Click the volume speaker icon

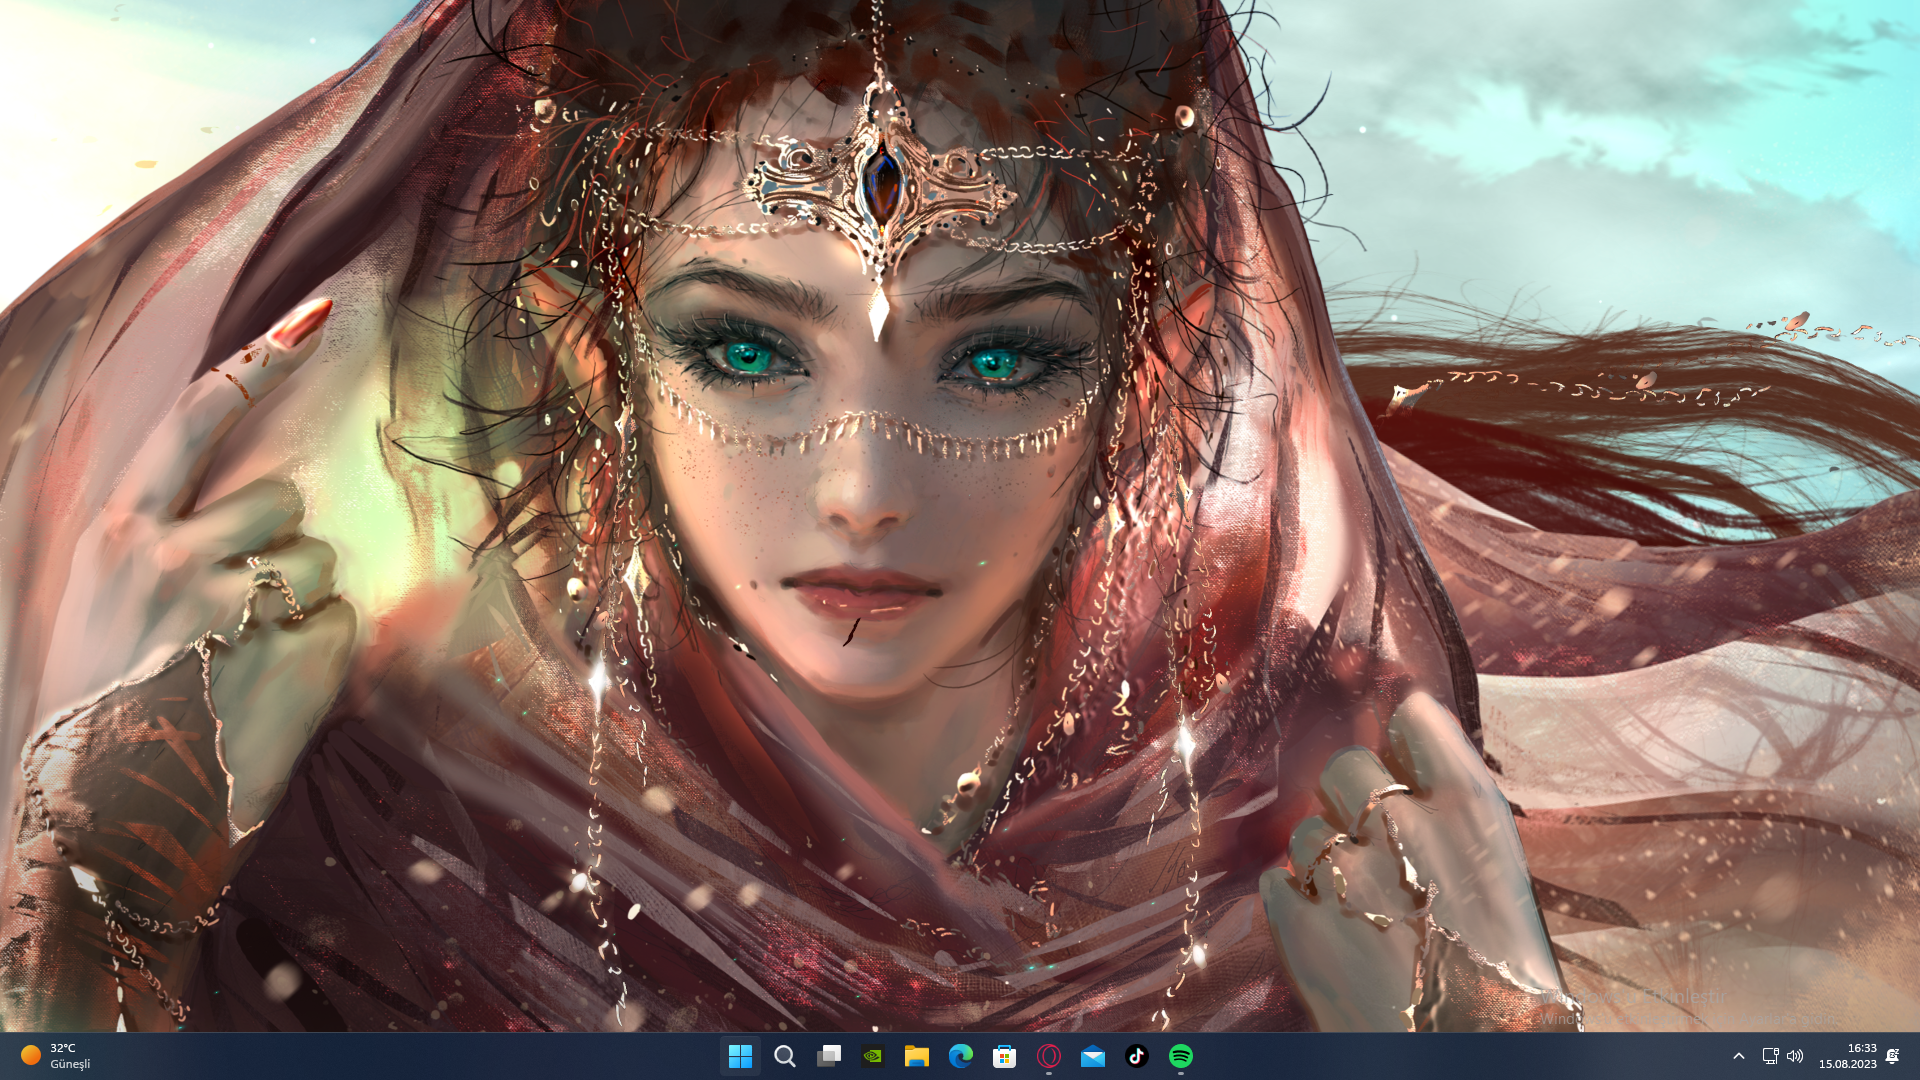pos(1795,1056)
